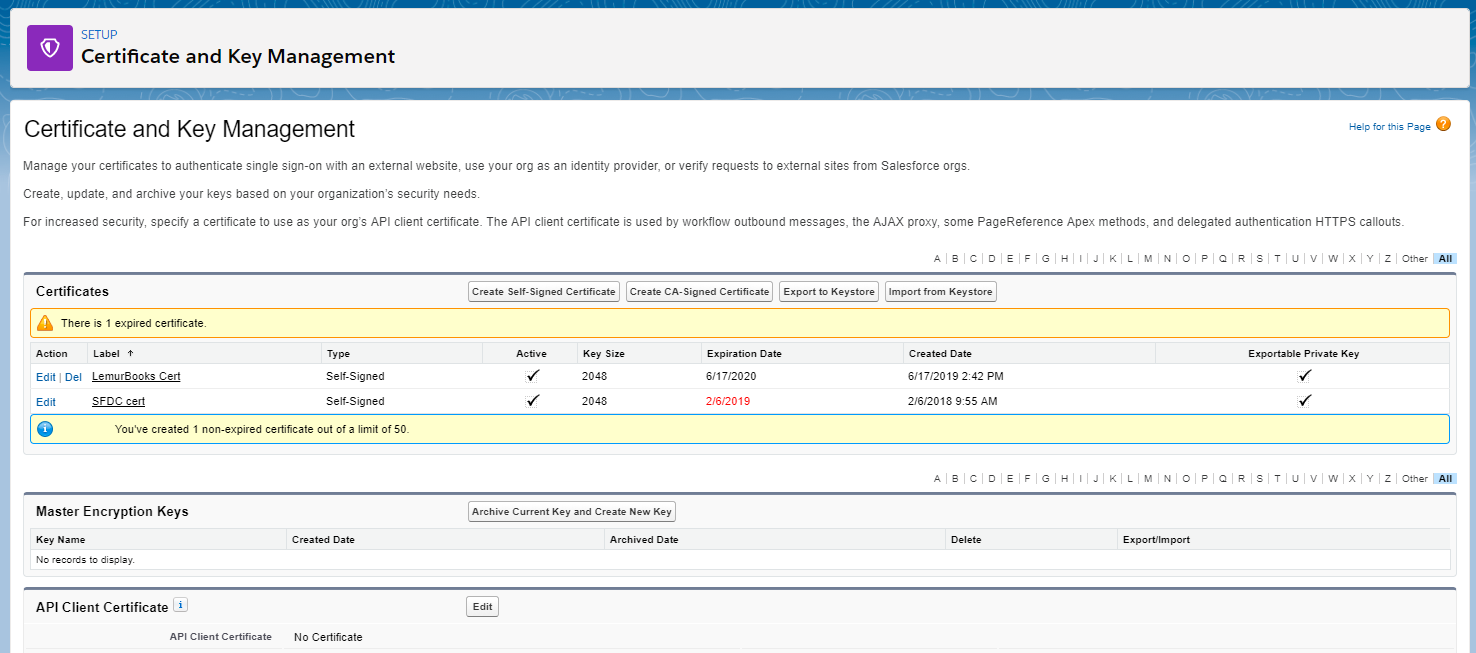Click the SETUP breadcrumb text
The width and height of the screenshot is (1476, 653).
(99, 35)
